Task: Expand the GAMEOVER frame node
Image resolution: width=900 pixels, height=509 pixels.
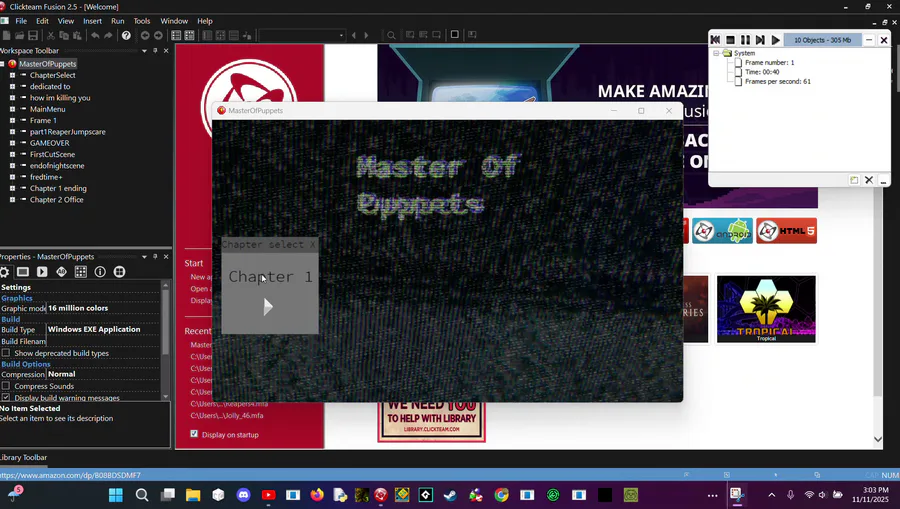Action: coord(12,143)
